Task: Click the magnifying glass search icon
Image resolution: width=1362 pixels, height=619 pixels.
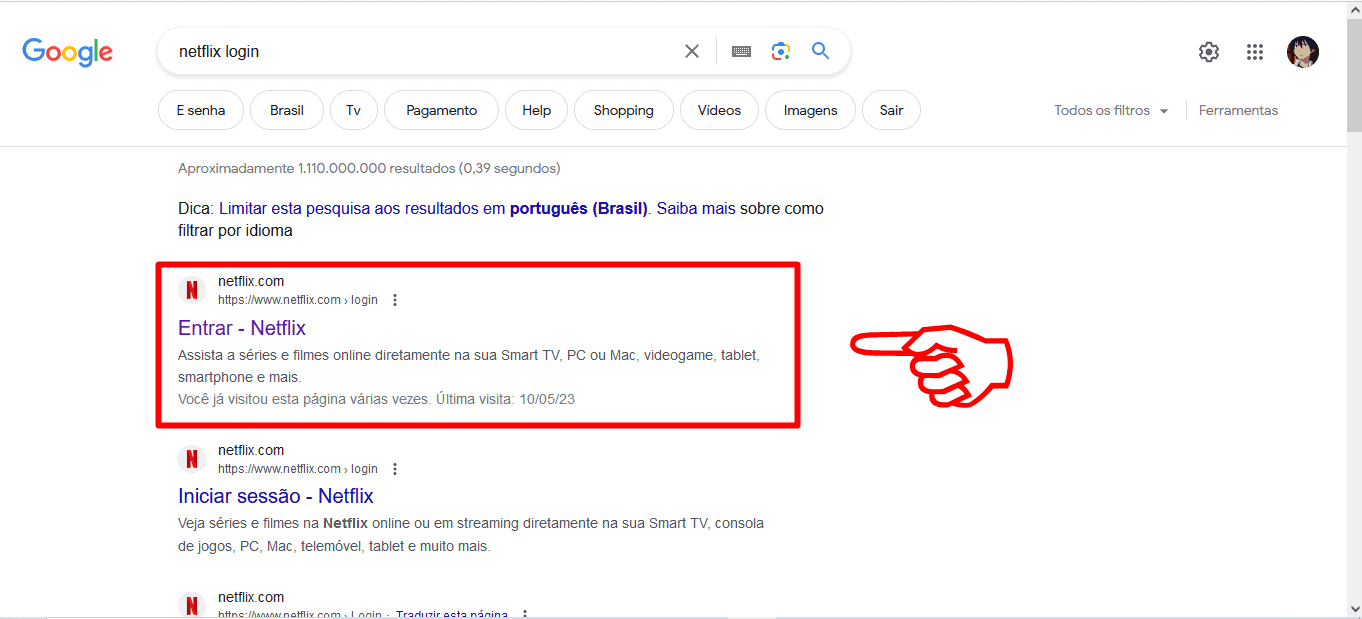Action: point(821,51)
